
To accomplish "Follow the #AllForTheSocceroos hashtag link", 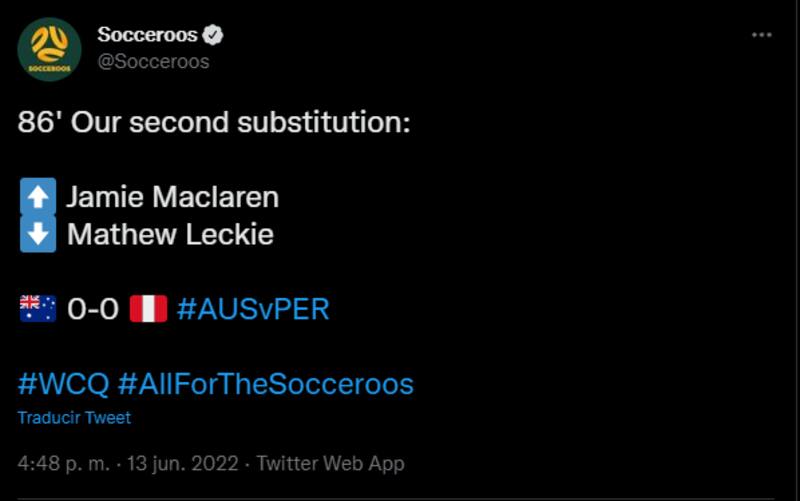I will coord(265,384).
